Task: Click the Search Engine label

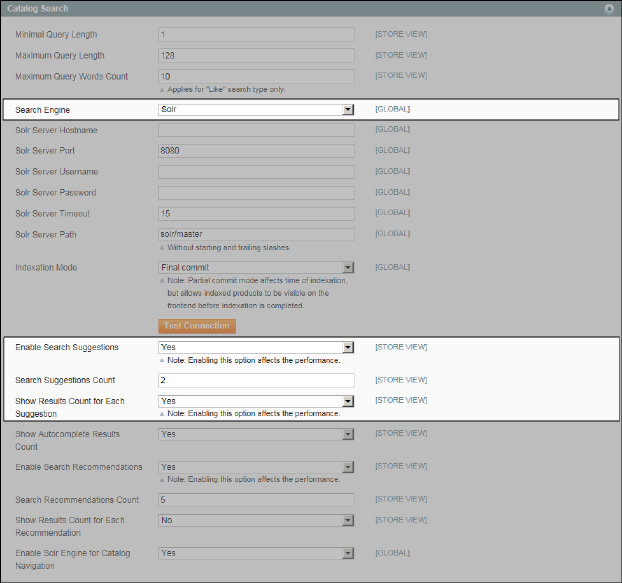Action: 42,110
